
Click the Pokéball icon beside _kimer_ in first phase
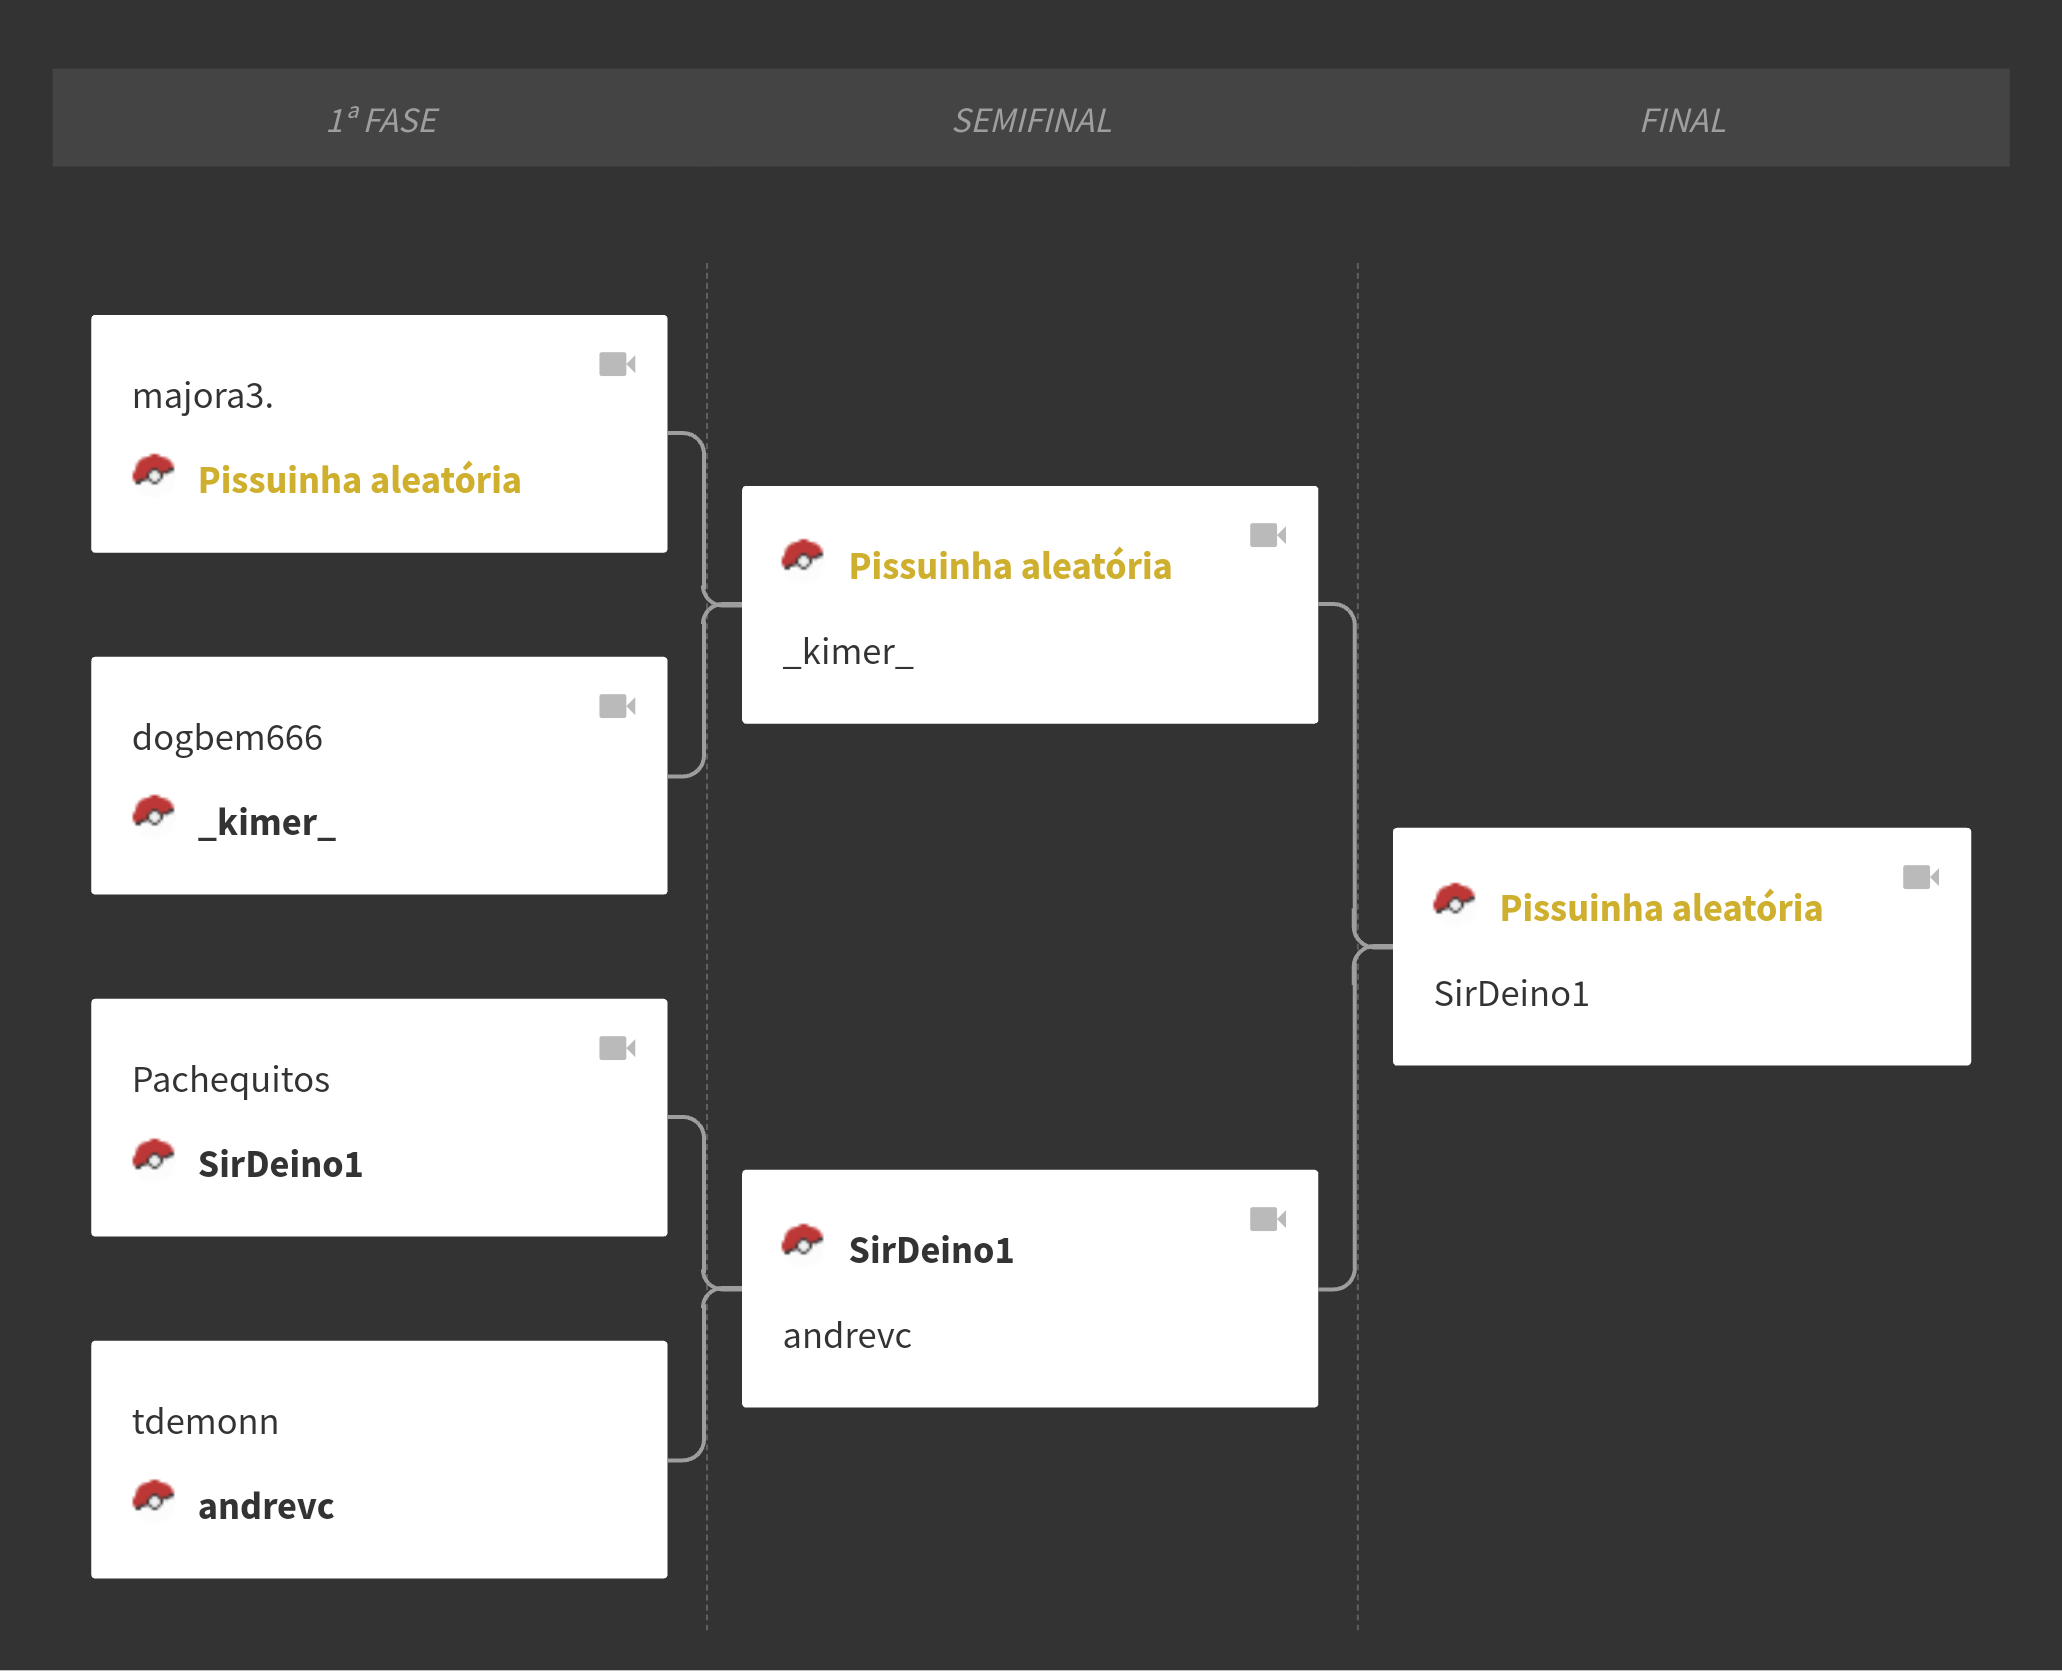153,813
